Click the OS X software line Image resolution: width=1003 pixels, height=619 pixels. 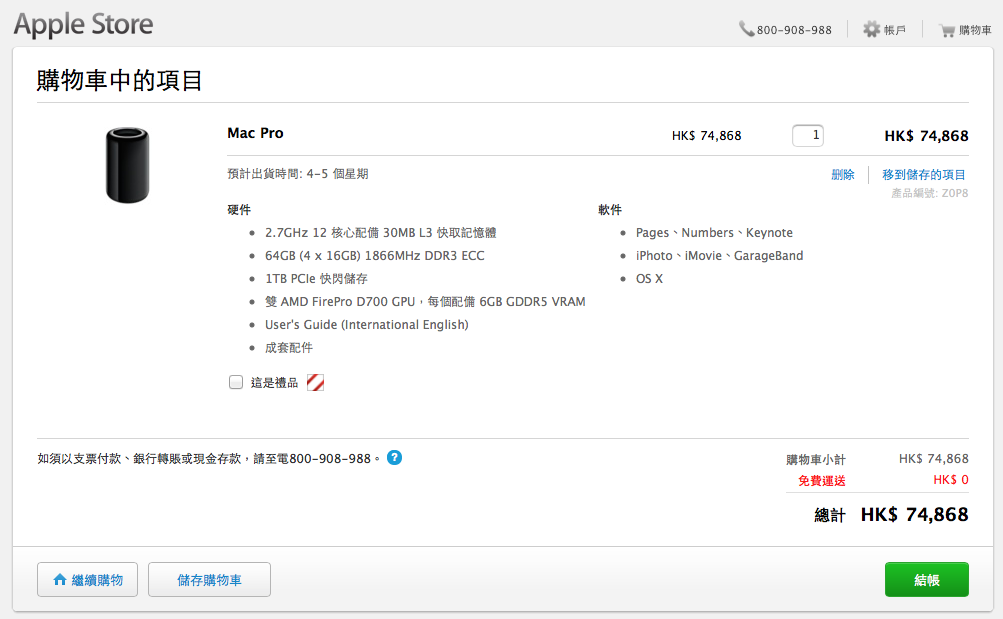pyautogui.click(x=649, y=279)
